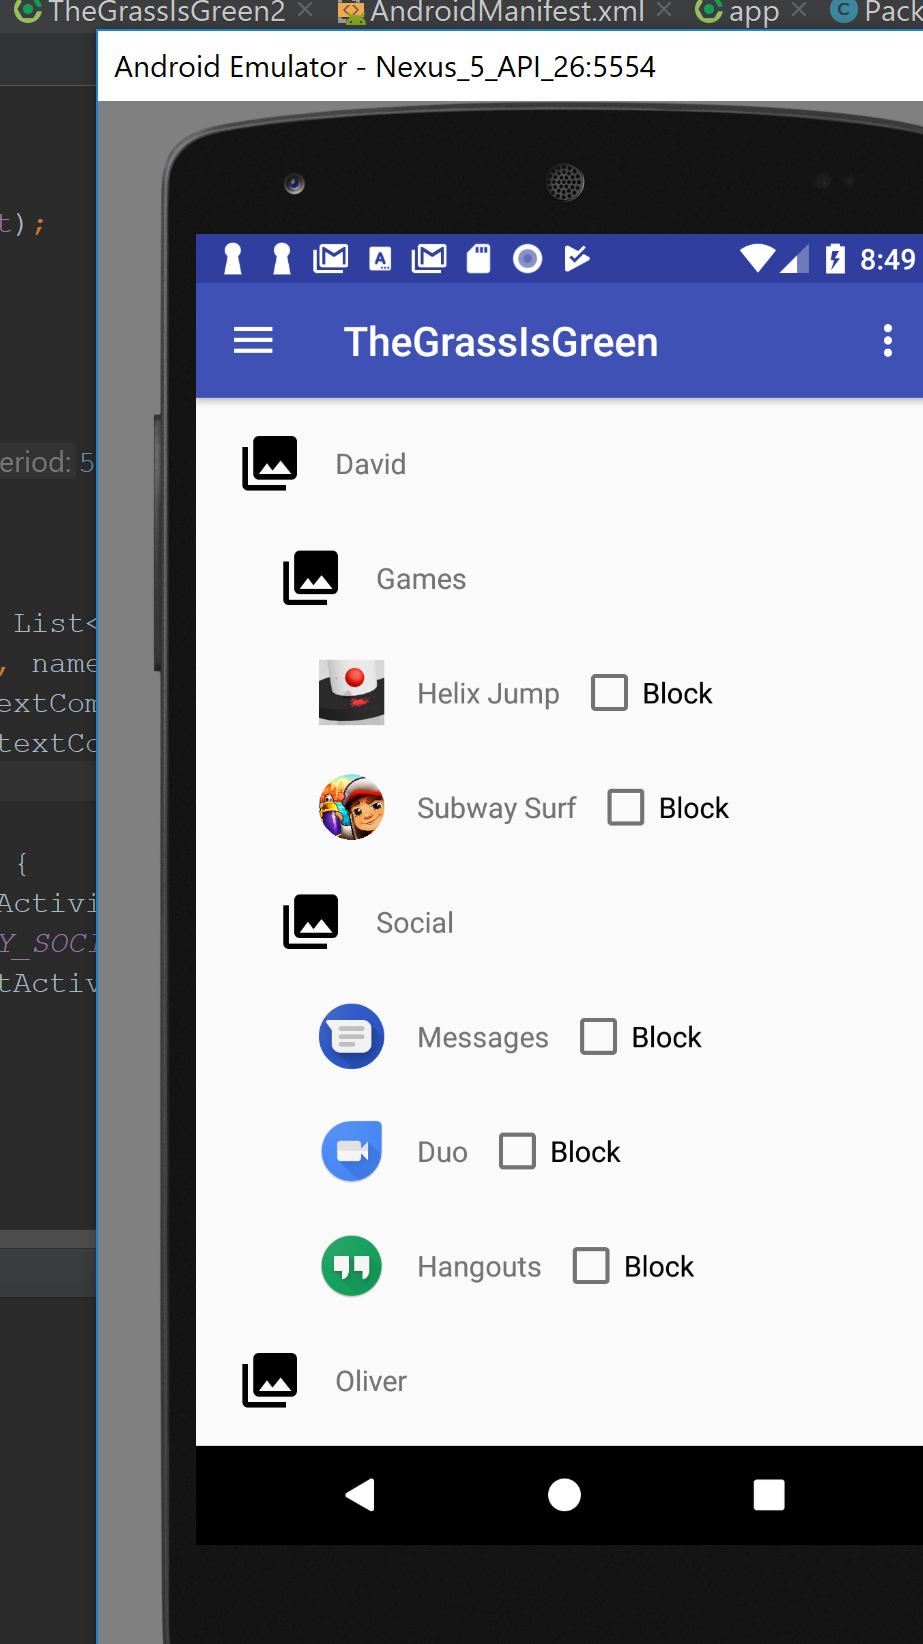Screen dimensions: 923x1644
Task: Switch to TheGrassIsGreen2 editor tab
Action: click(167, 12)
